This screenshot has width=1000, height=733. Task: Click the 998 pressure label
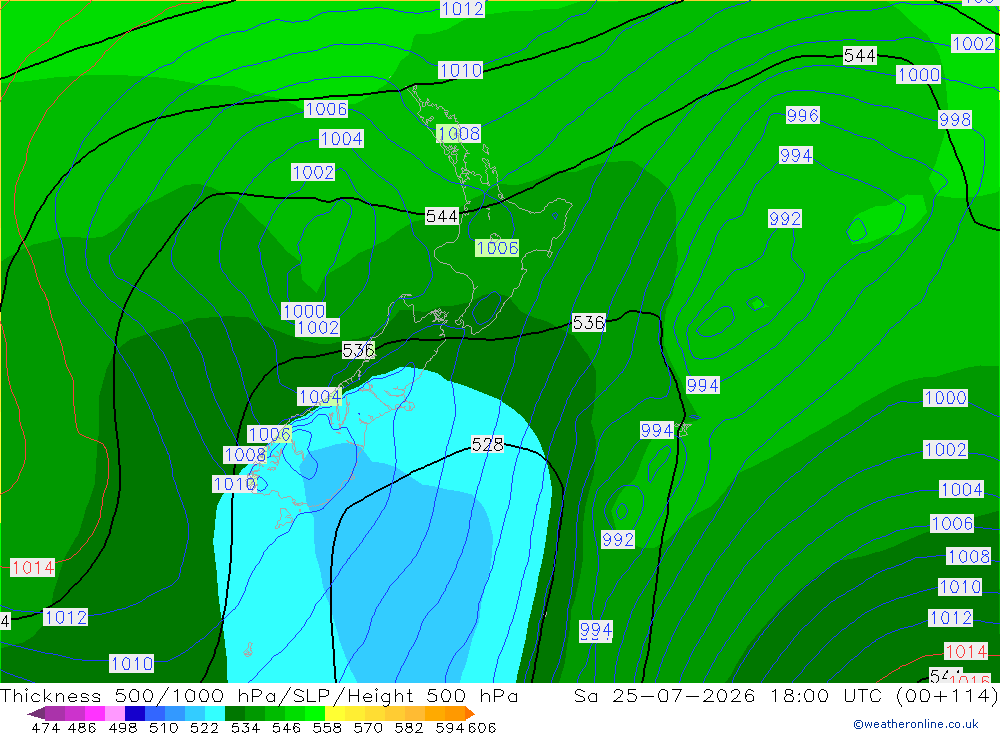coord(955,119)
